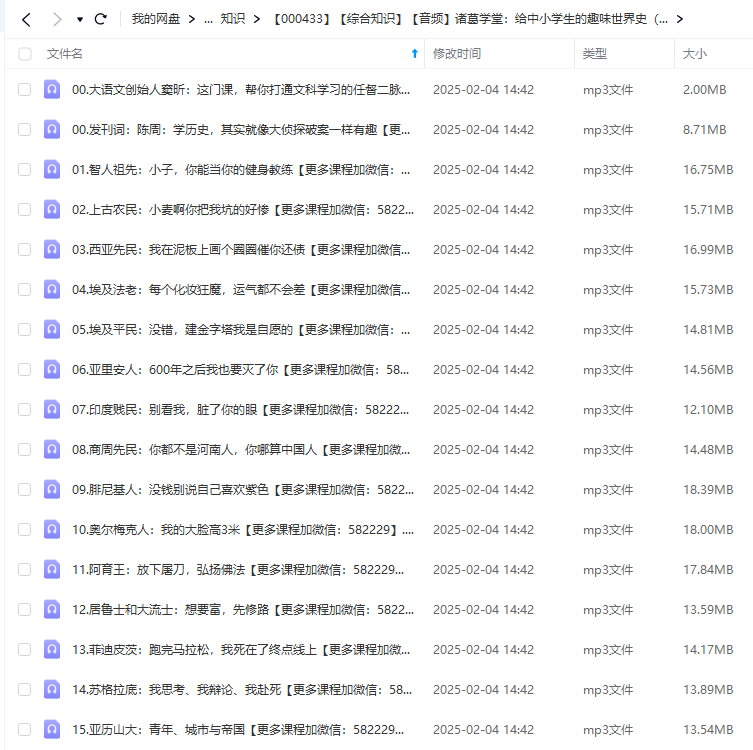Open file 01.智人祖先：小子，你能当你的健身教练
Image resolution: width=753 pixels, height=750 pixels.
tap(241, 169)
